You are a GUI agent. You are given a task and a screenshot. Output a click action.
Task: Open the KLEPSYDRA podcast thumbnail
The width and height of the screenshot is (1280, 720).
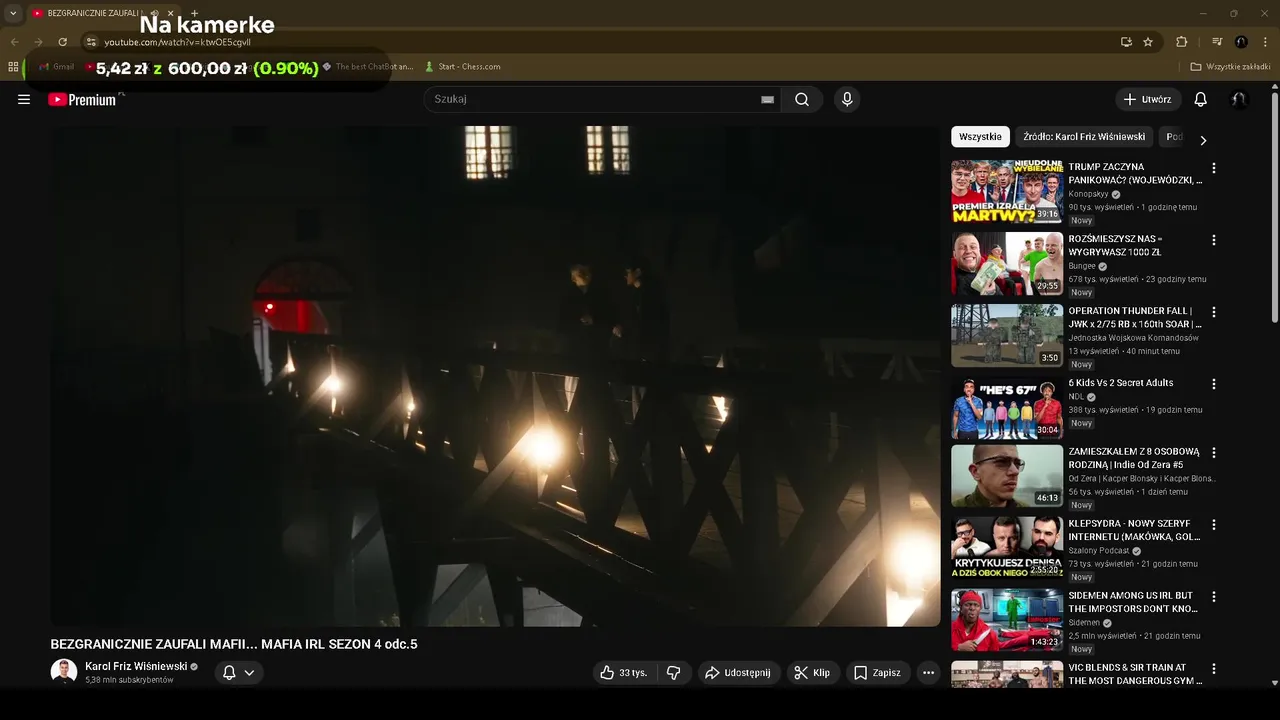click(1007, 548)
